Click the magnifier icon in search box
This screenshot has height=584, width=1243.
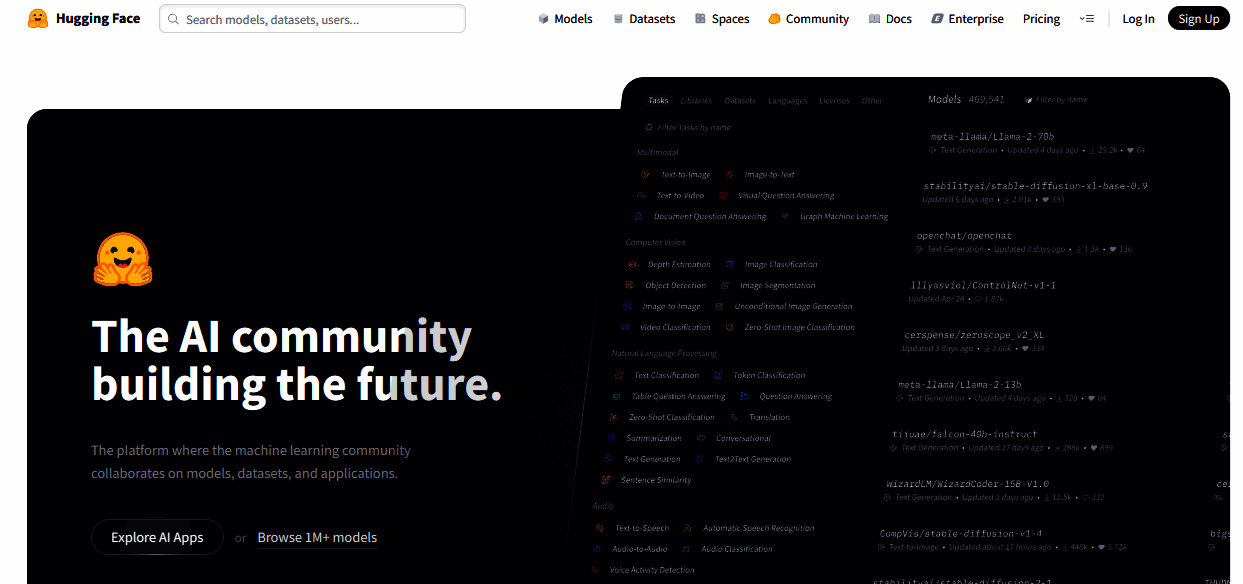[x=174, y=19]
